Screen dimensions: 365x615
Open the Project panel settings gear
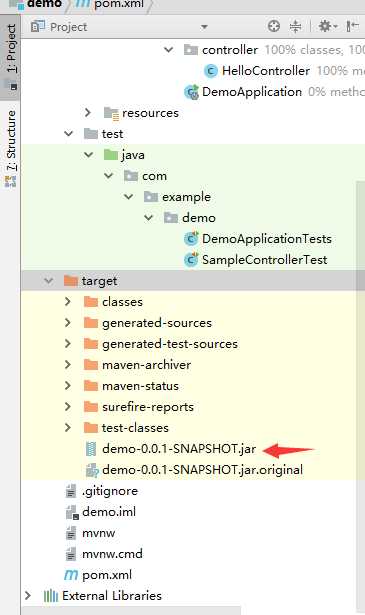click(x=327, y=26)
